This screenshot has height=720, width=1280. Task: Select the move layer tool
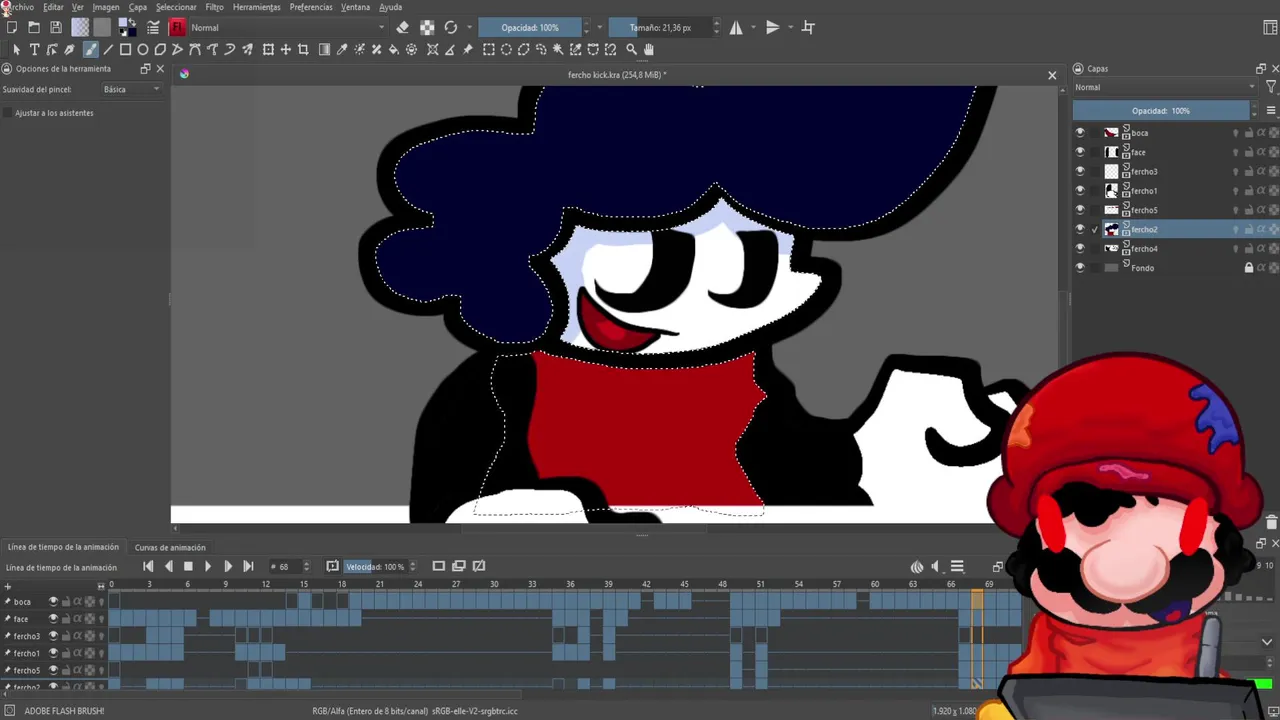[x=285, y=49]
